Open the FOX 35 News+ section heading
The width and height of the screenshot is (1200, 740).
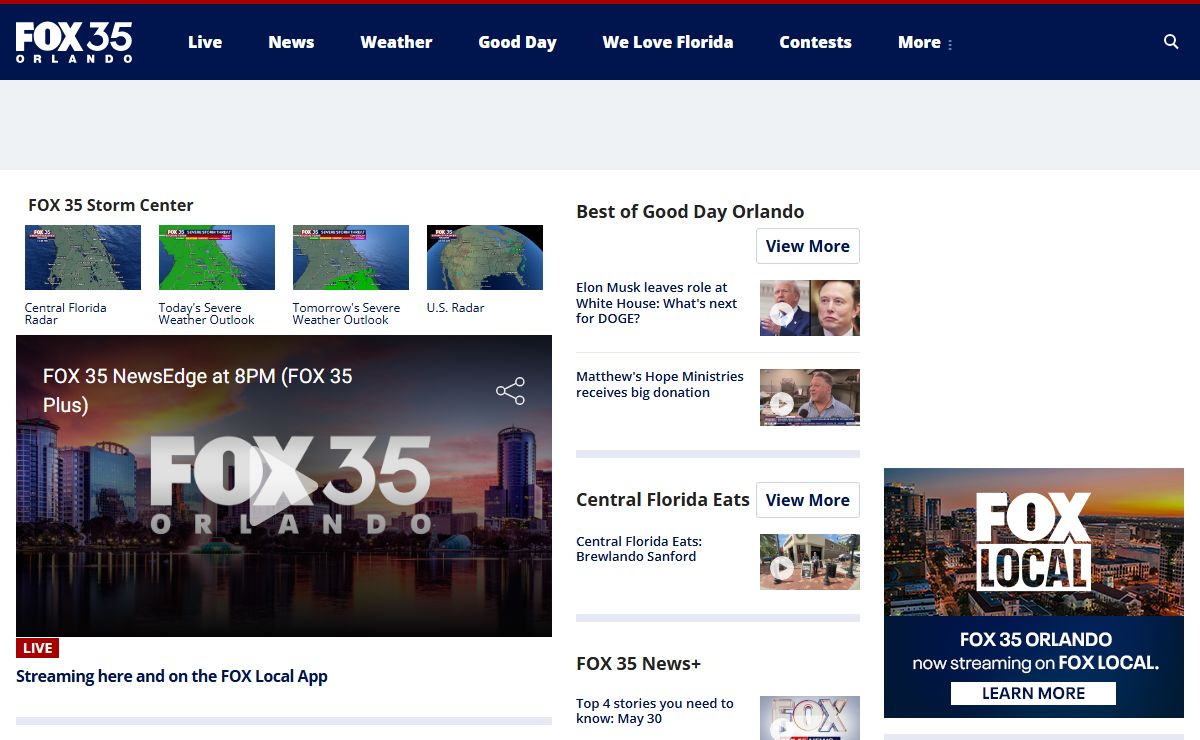point(639,663)
